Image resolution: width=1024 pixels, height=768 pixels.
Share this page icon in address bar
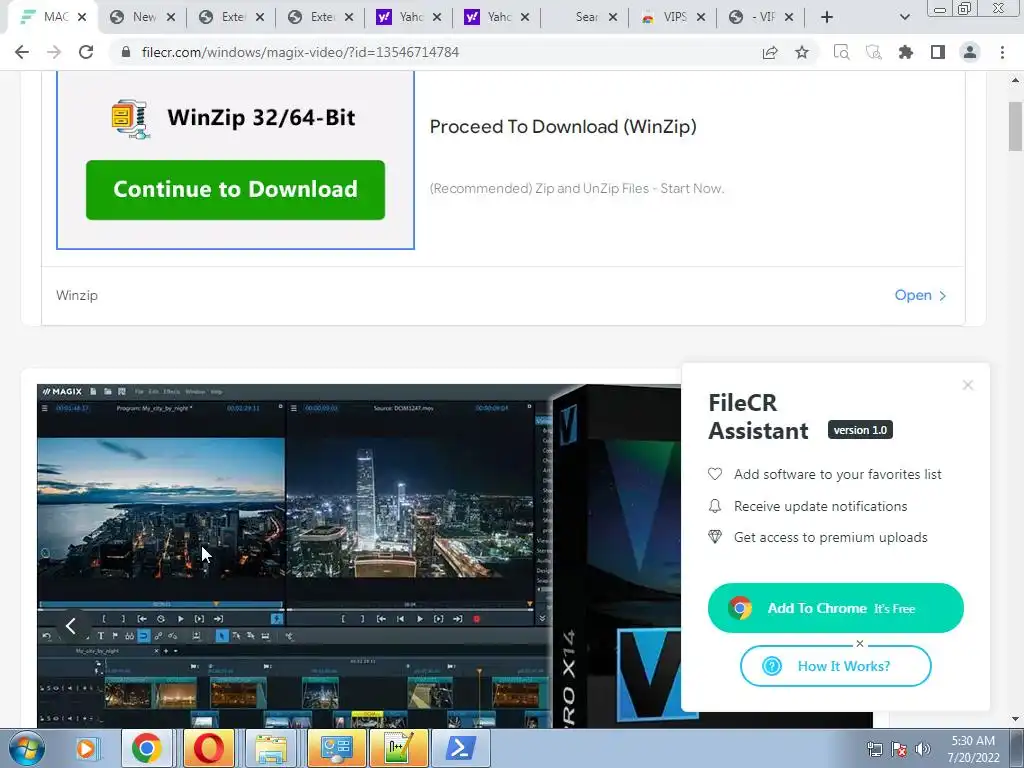(770, 52)
